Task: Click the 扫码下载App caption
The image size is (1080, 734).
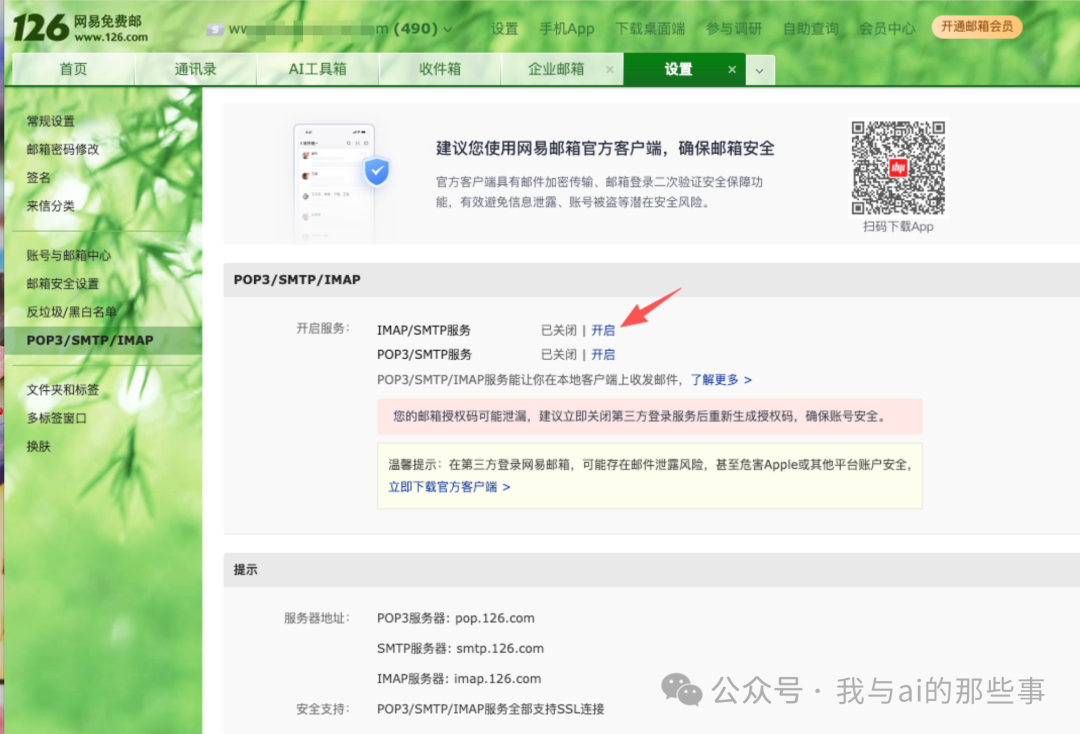Action: point(897,227)
